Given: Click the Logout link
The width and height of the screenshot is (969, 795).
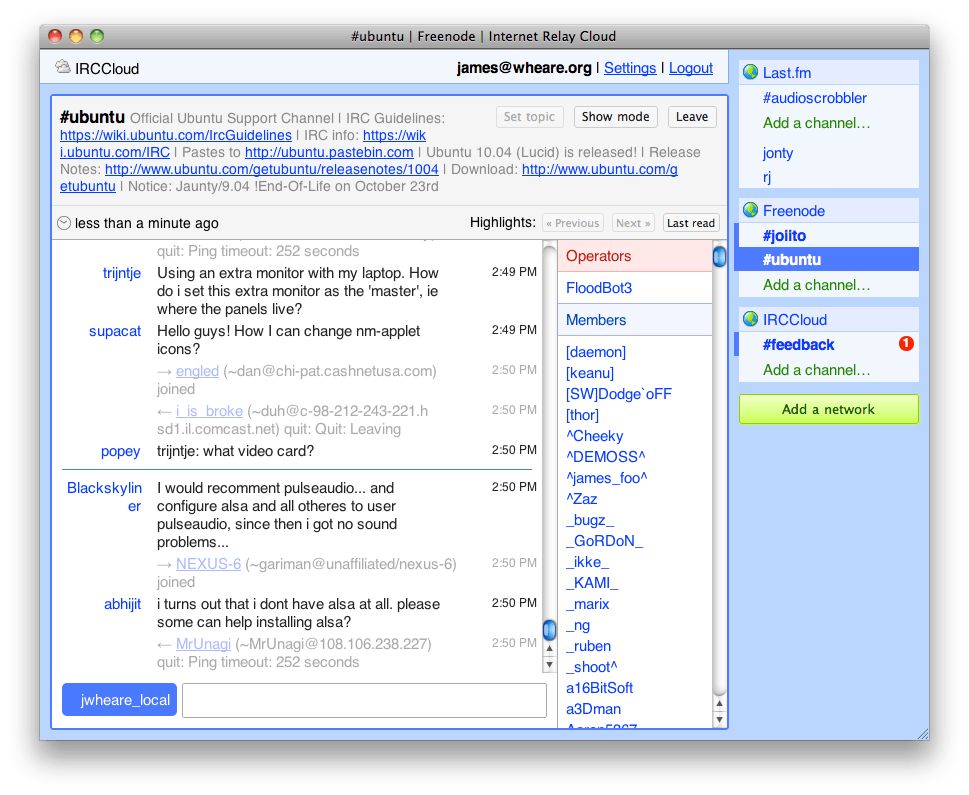Looking at the screenshot, I should tap(690, 68).
